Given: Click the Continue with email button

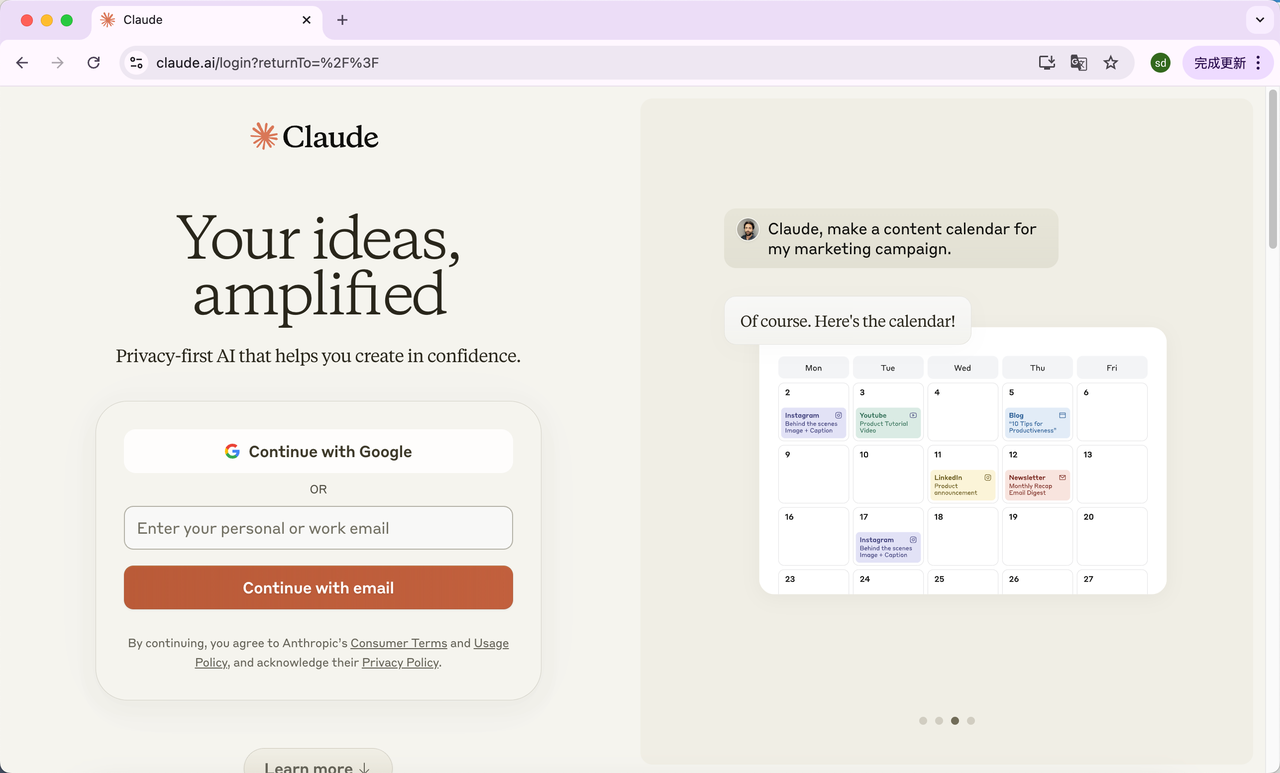Looking at the screenshot, I should pos(318,588).
